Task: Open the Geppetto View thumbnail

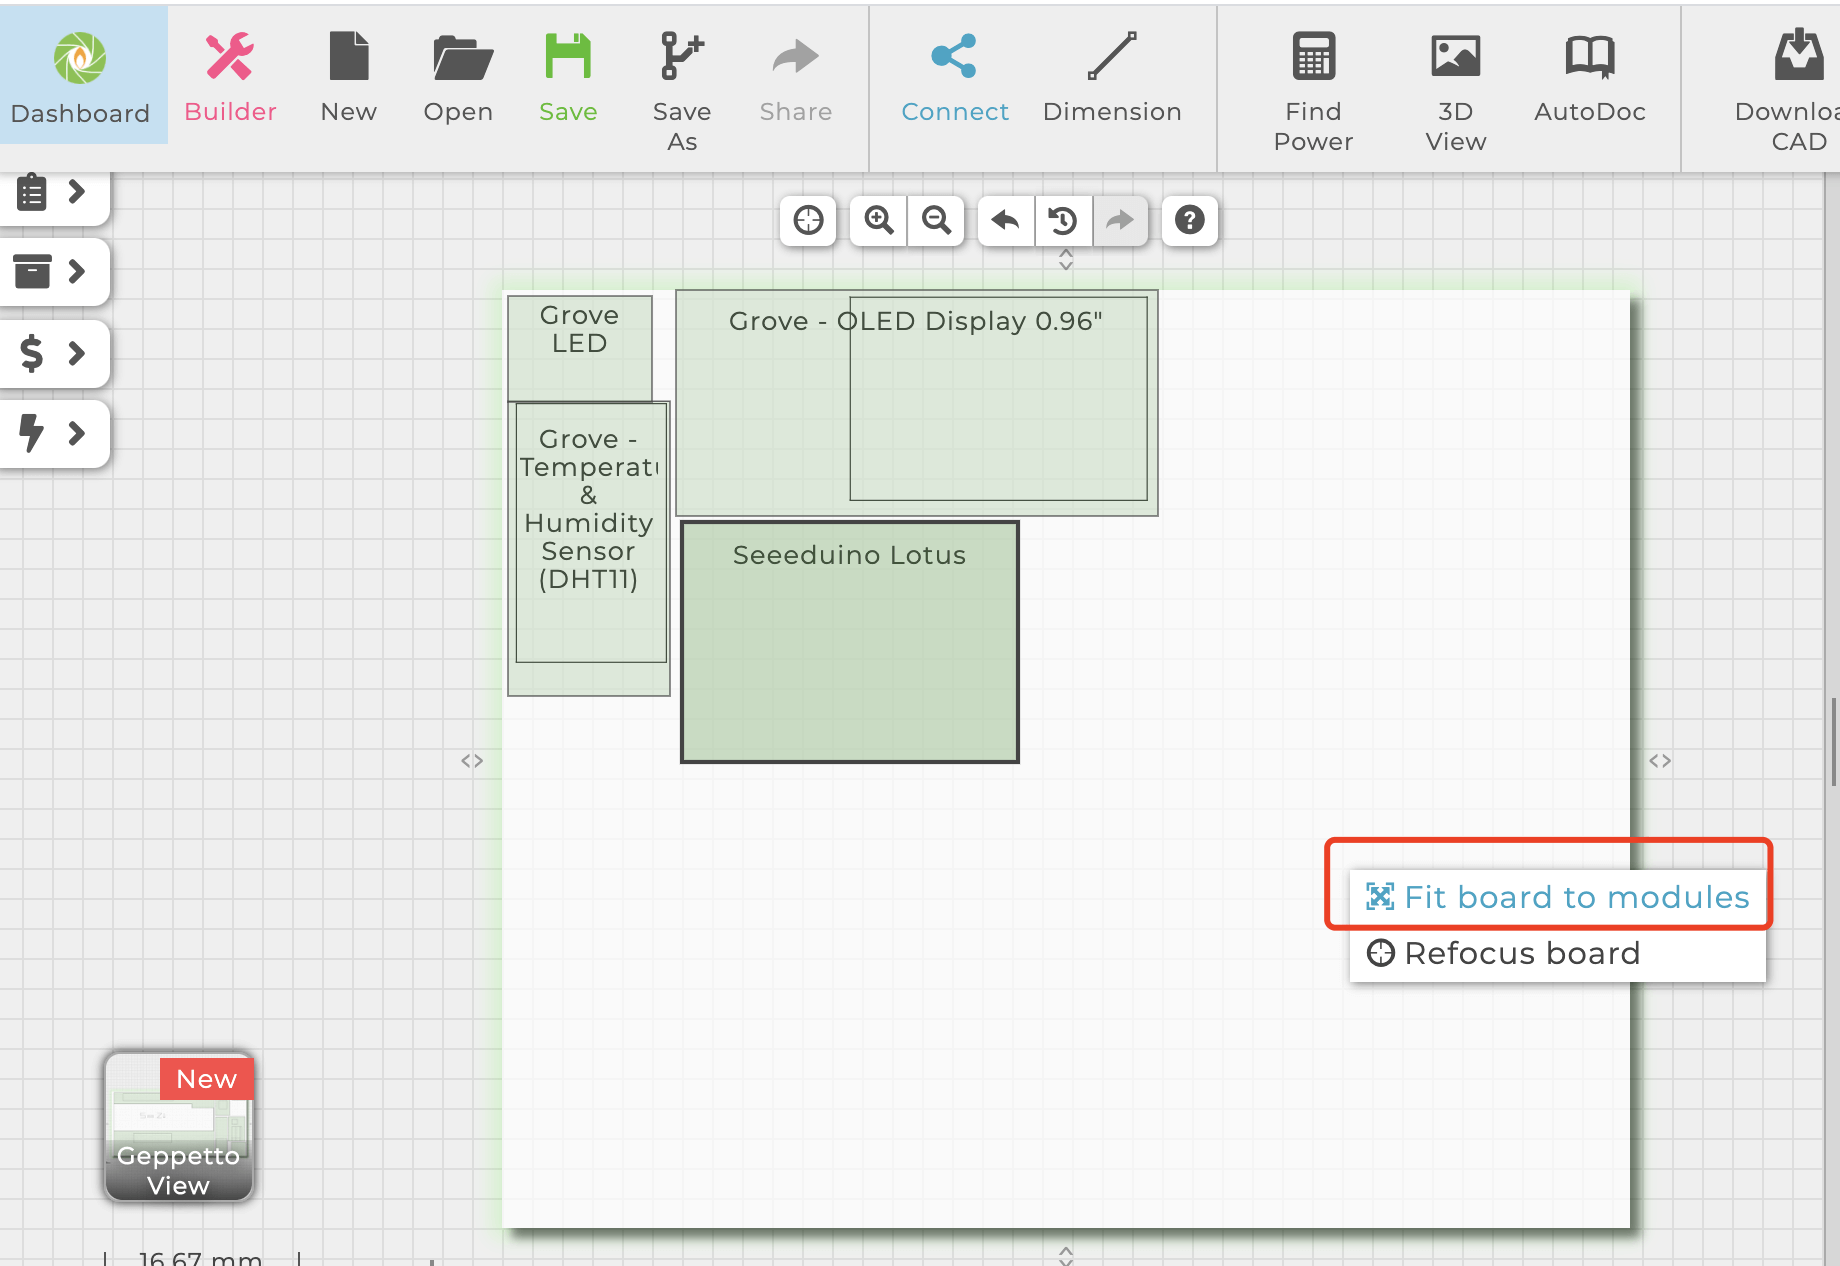Action: tap(179, 1127)
